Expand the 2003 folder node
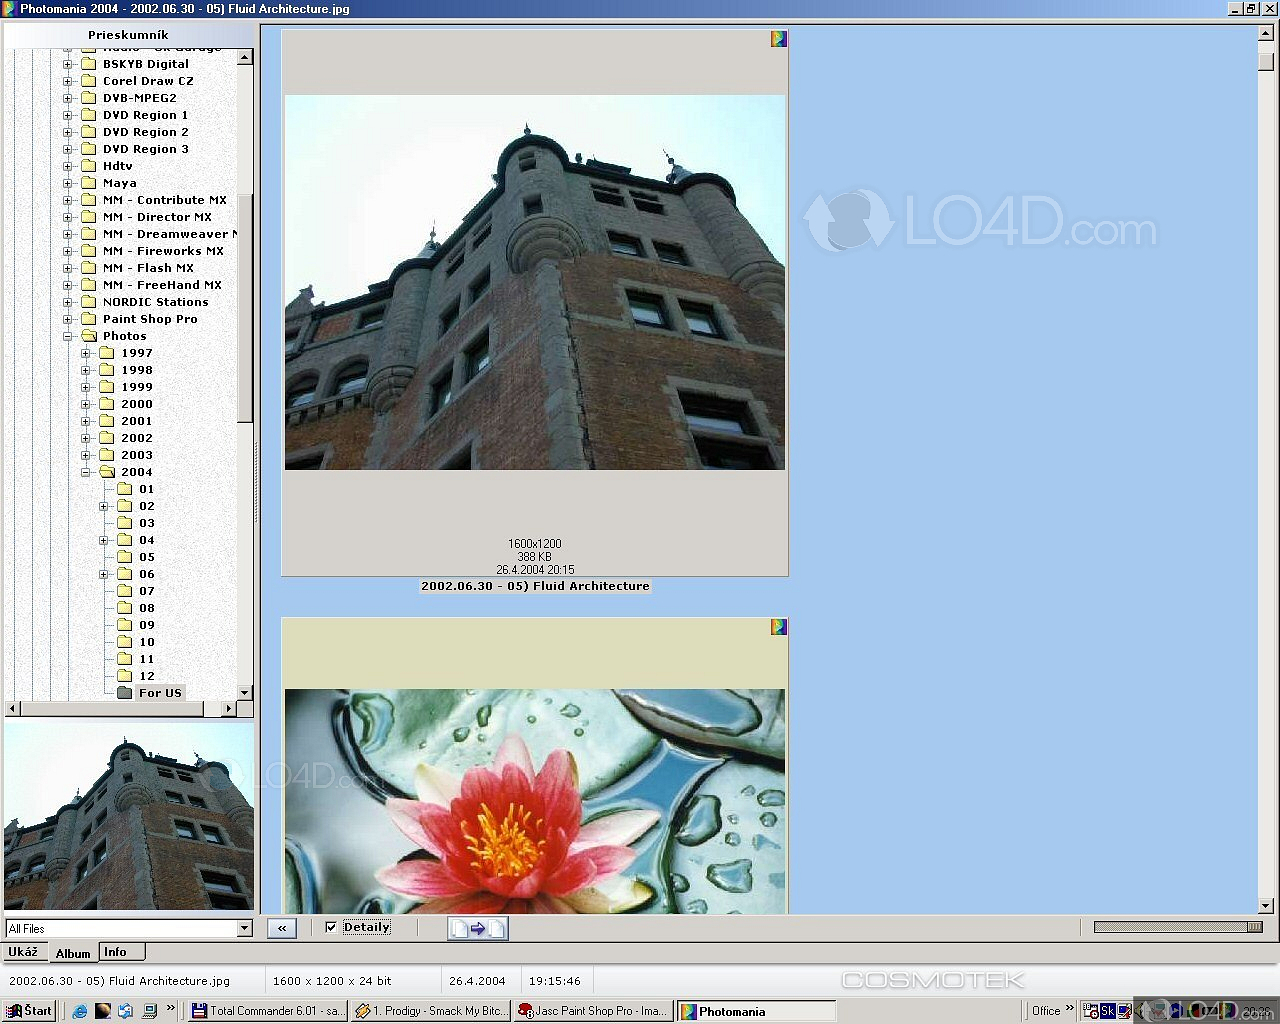The width and height of the screenshot is (1280, 1024). coord(86,455)
